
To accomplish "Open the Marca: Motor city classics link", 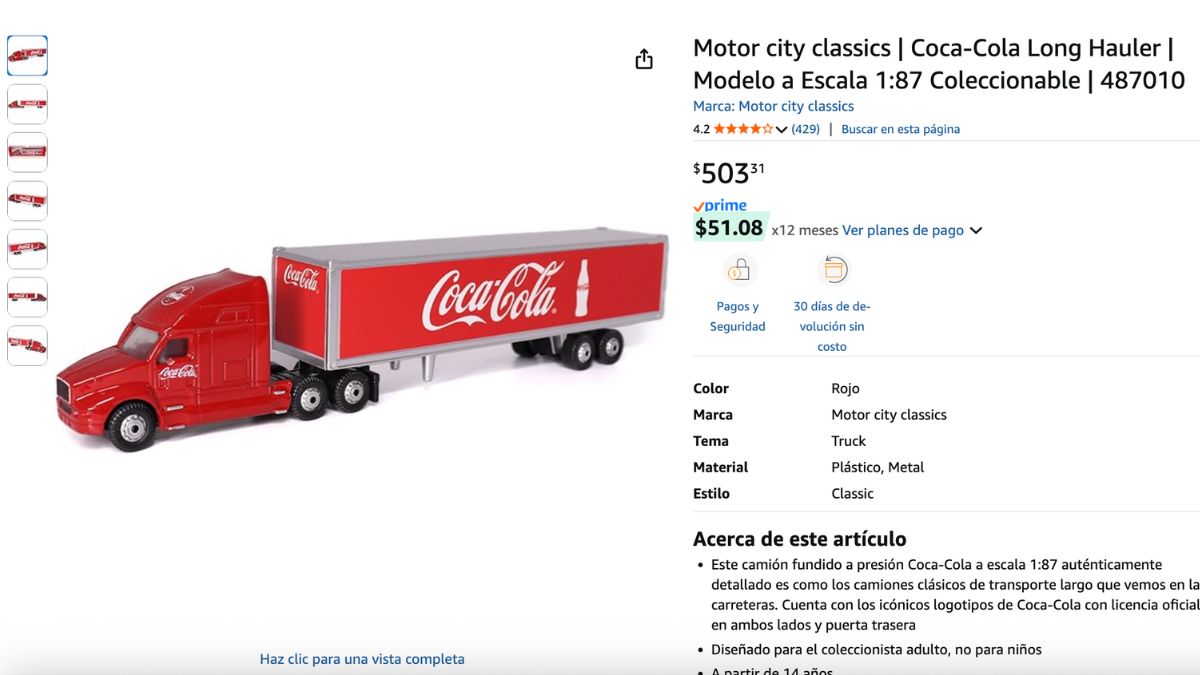I will tap(773, 106).
